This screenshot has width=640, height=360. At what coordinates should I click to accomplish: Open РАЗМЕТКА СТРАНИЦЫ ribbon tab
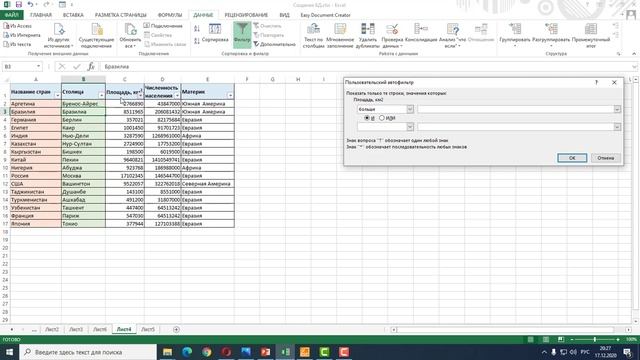(x=120, y=15)
